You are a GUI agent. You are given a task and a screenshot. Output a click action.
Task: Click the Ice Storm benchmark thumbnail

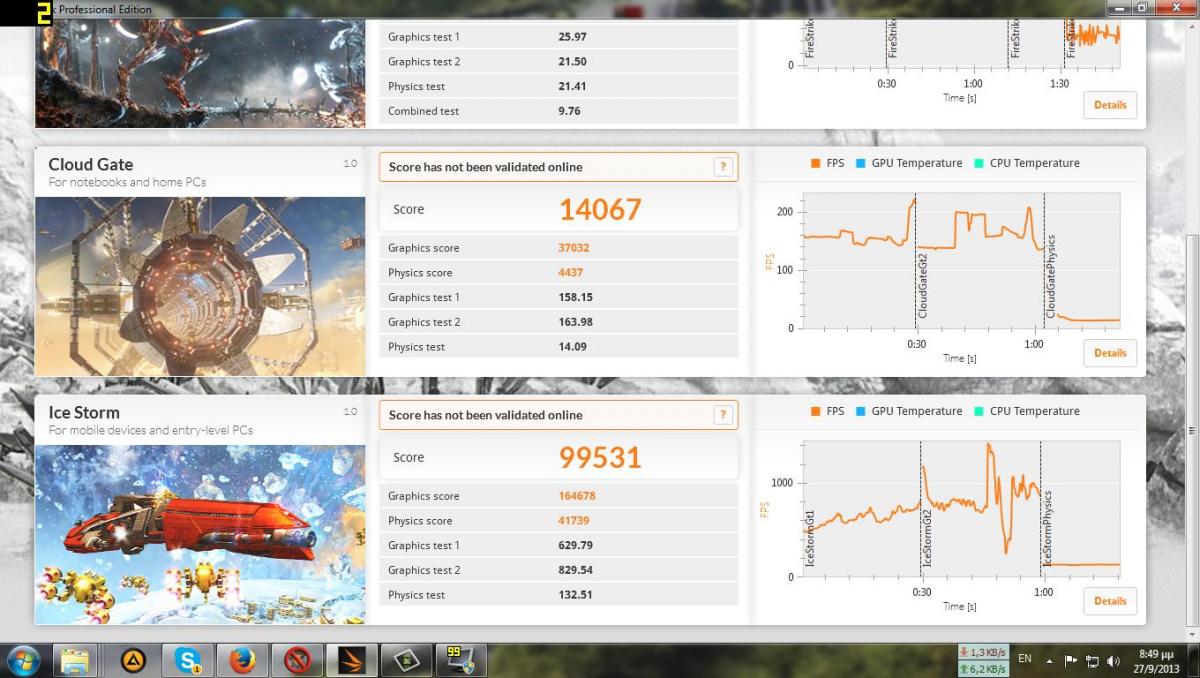[200, 534]
